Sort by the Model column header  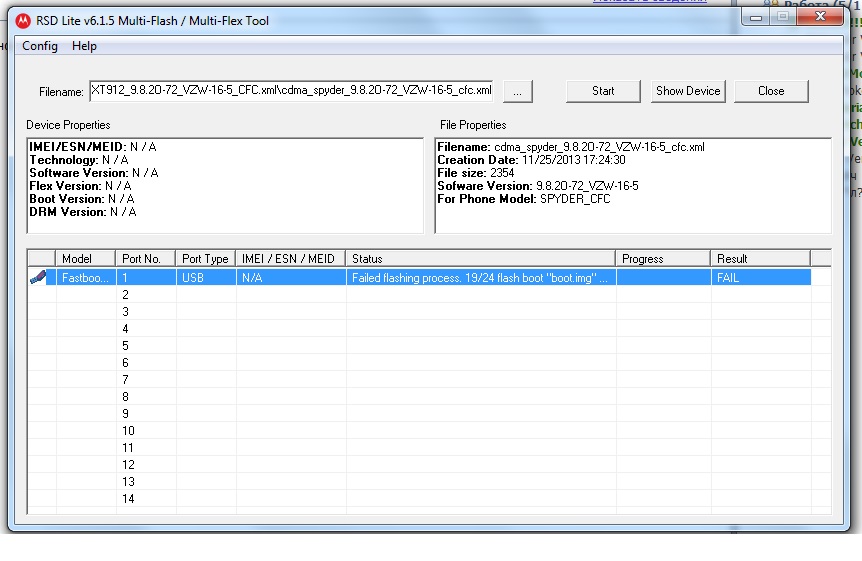pos(85,258)
